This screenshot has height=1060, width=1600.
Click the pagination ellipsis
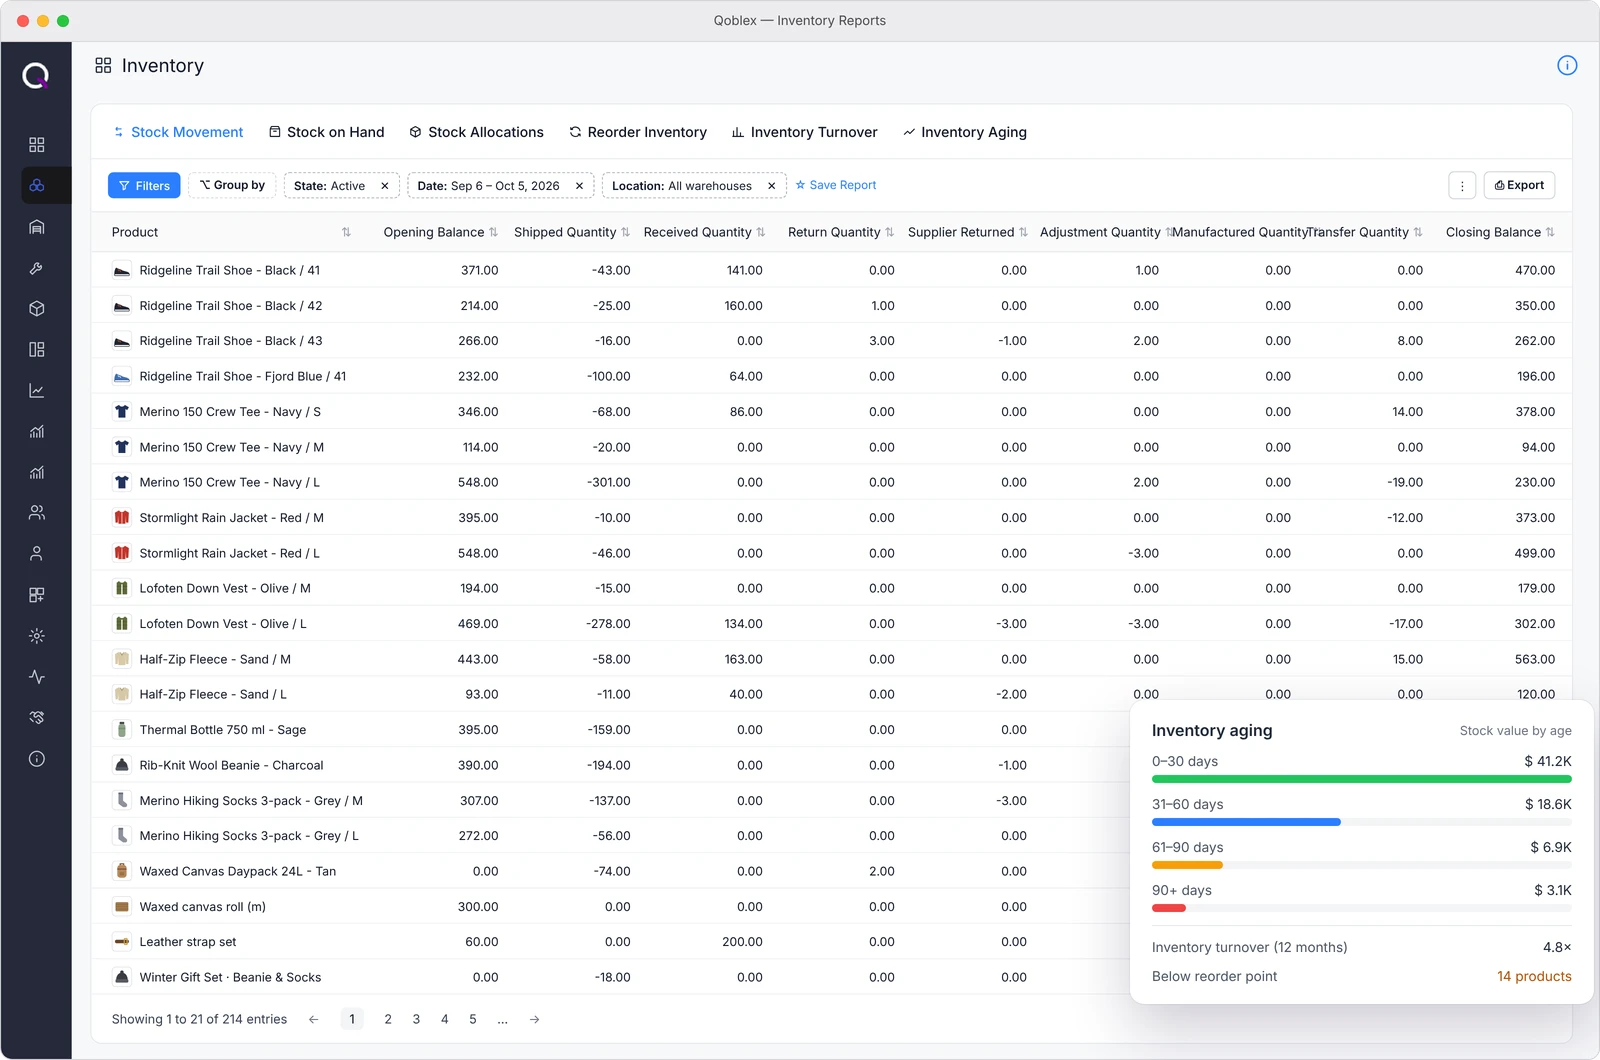click(502, 1019)
